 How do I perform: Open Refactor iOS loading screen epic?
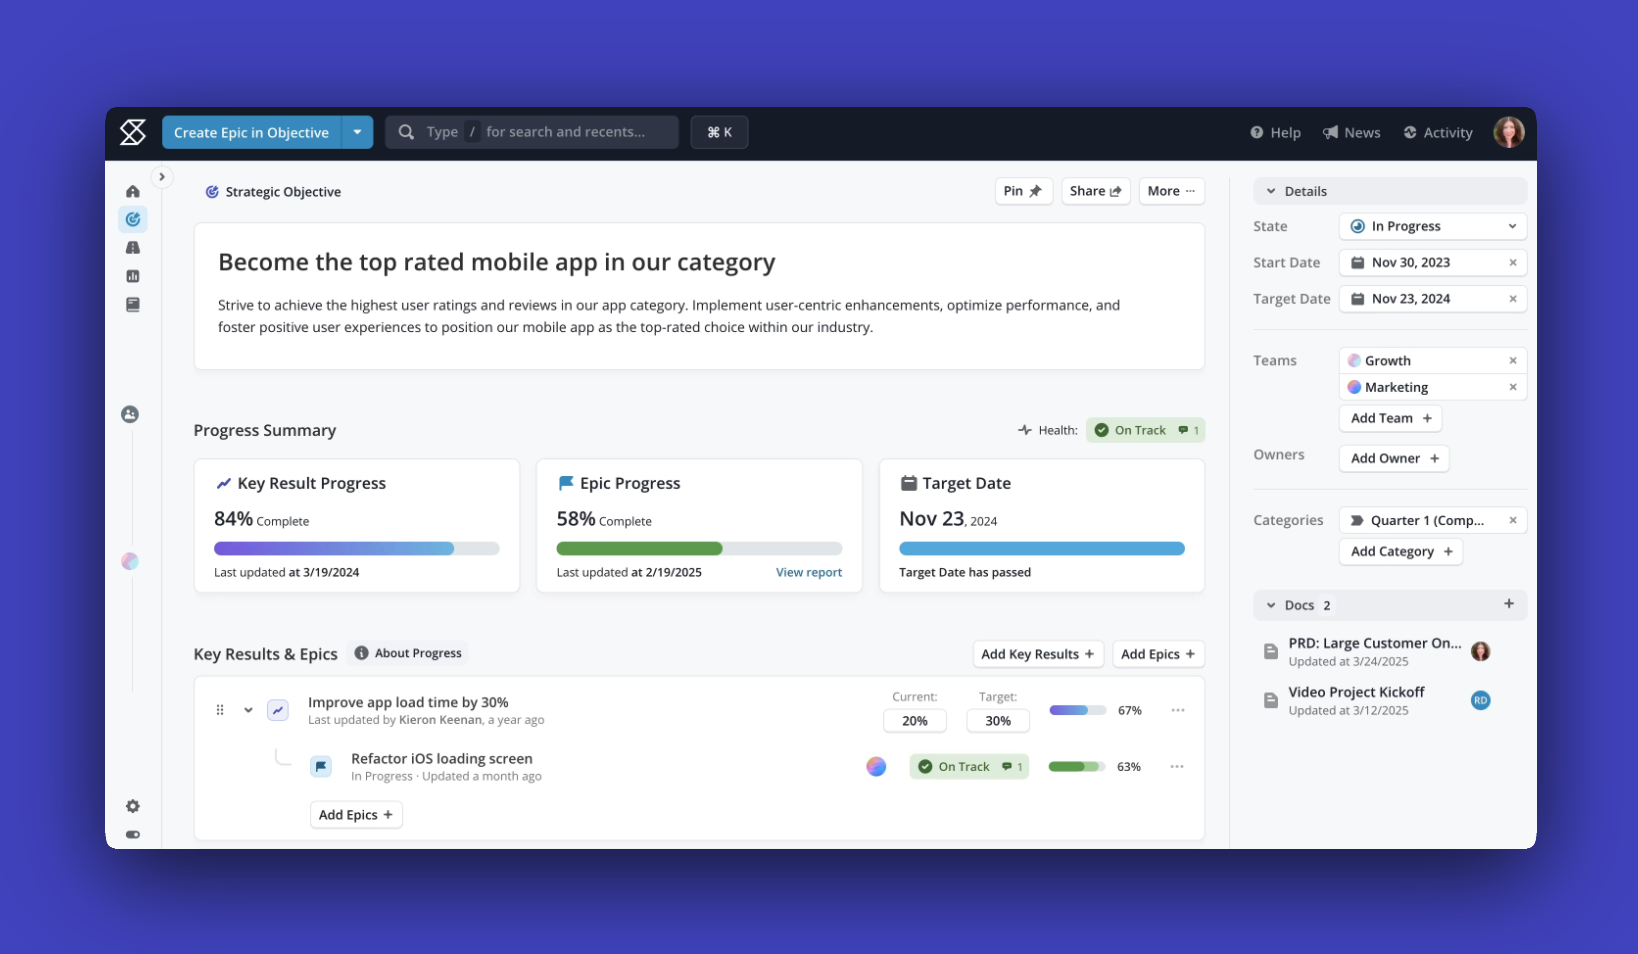442,758
